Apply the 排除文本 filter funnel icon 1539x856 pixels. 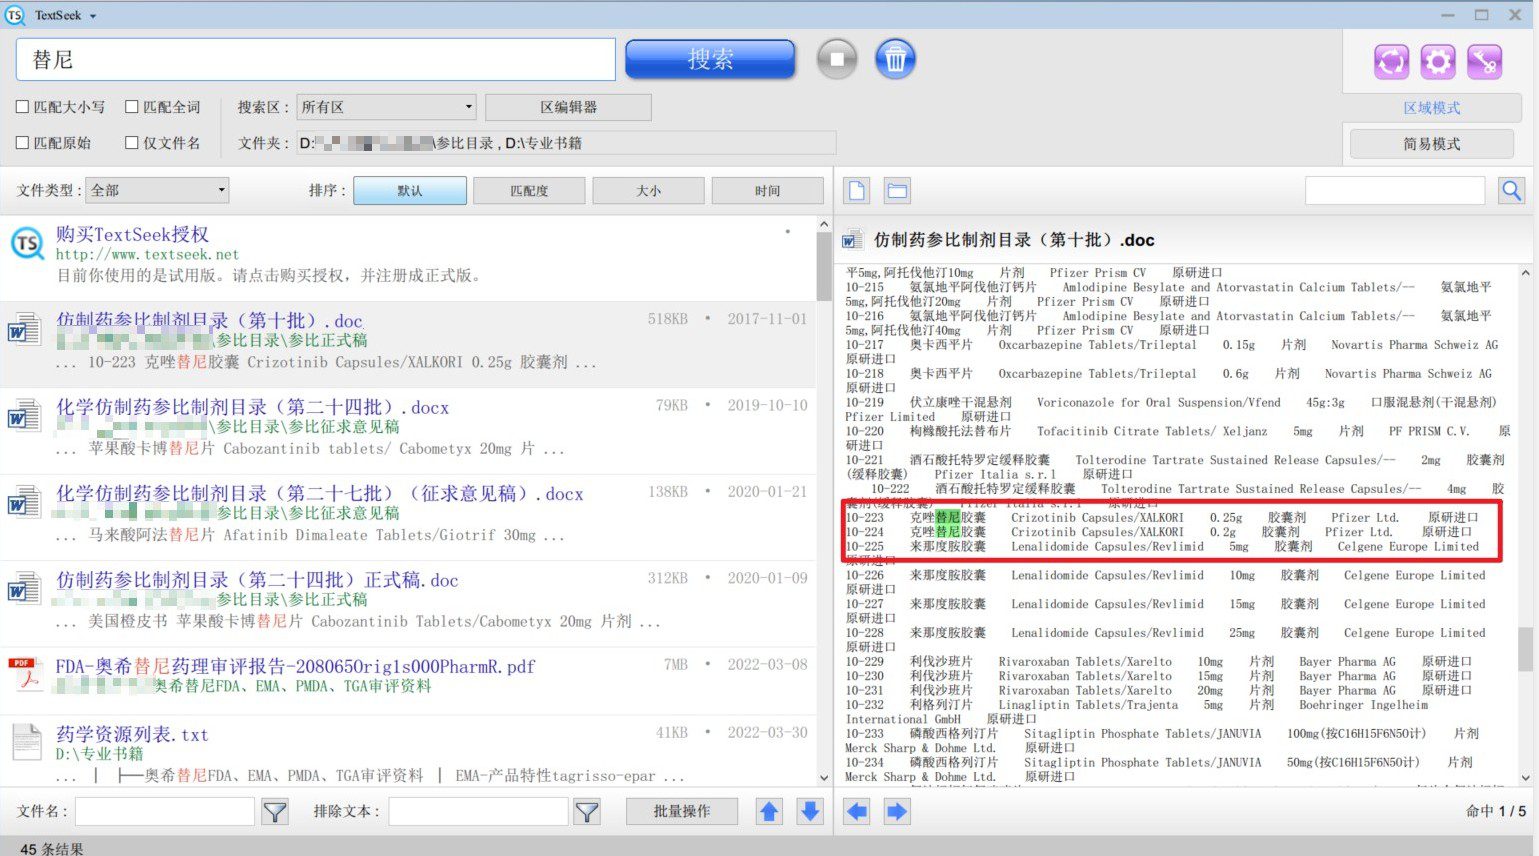(x=587, y=812)
